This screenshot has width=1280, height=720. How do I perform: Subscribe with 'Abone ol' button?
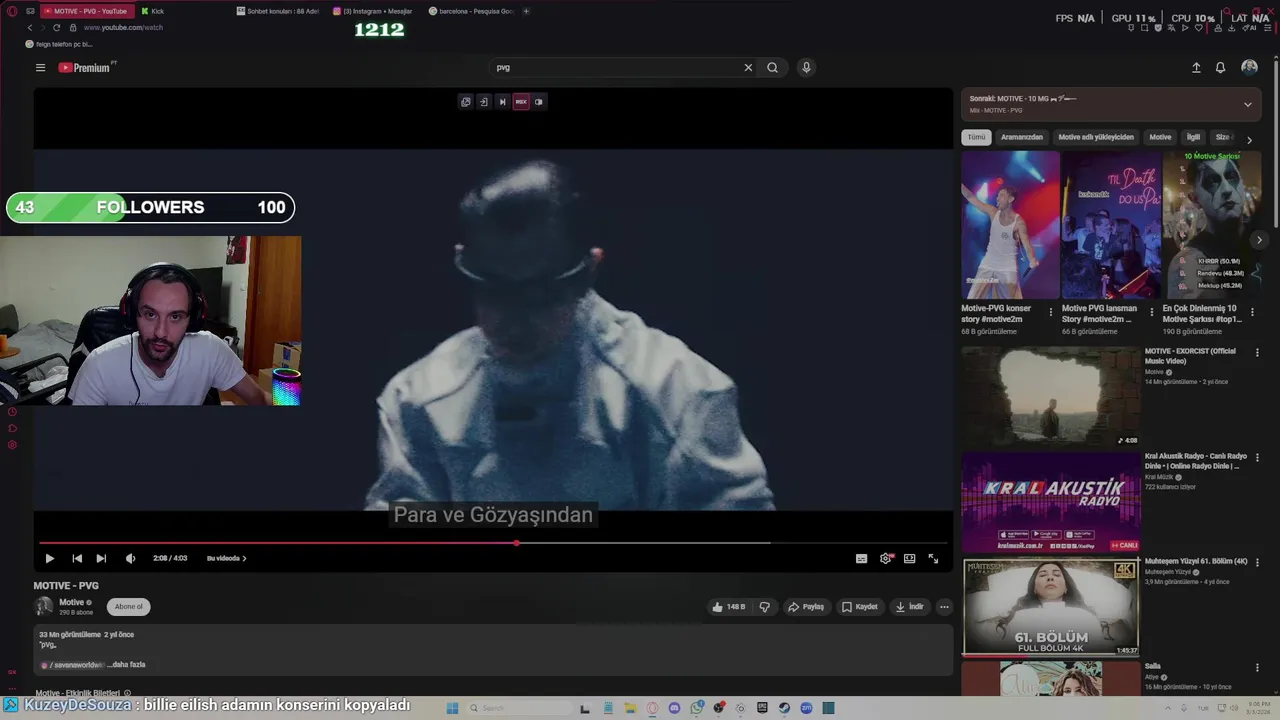coord(128,607)
